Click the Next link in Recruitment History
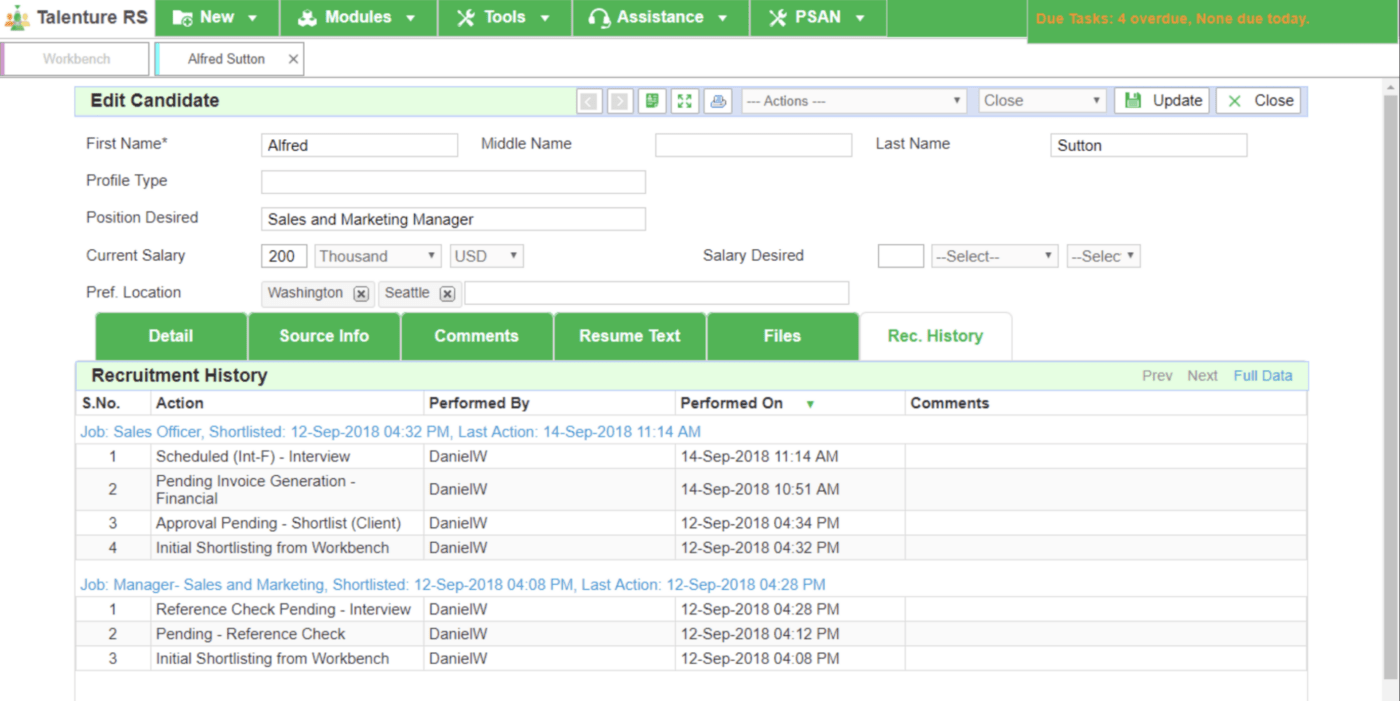The width and height of the screenshot is (1400, 701). [1202, 376]
